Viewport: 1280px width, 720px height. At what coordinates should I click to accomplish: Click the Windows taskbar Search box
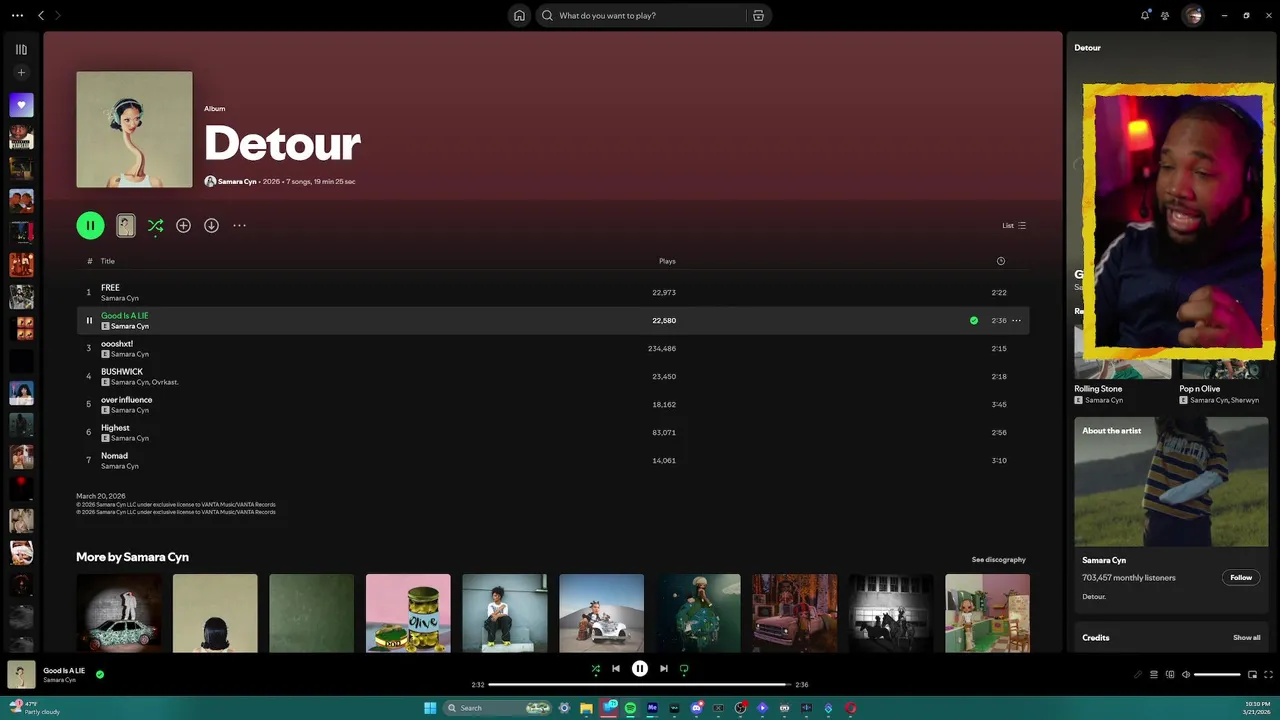click(x=498, y=708)
